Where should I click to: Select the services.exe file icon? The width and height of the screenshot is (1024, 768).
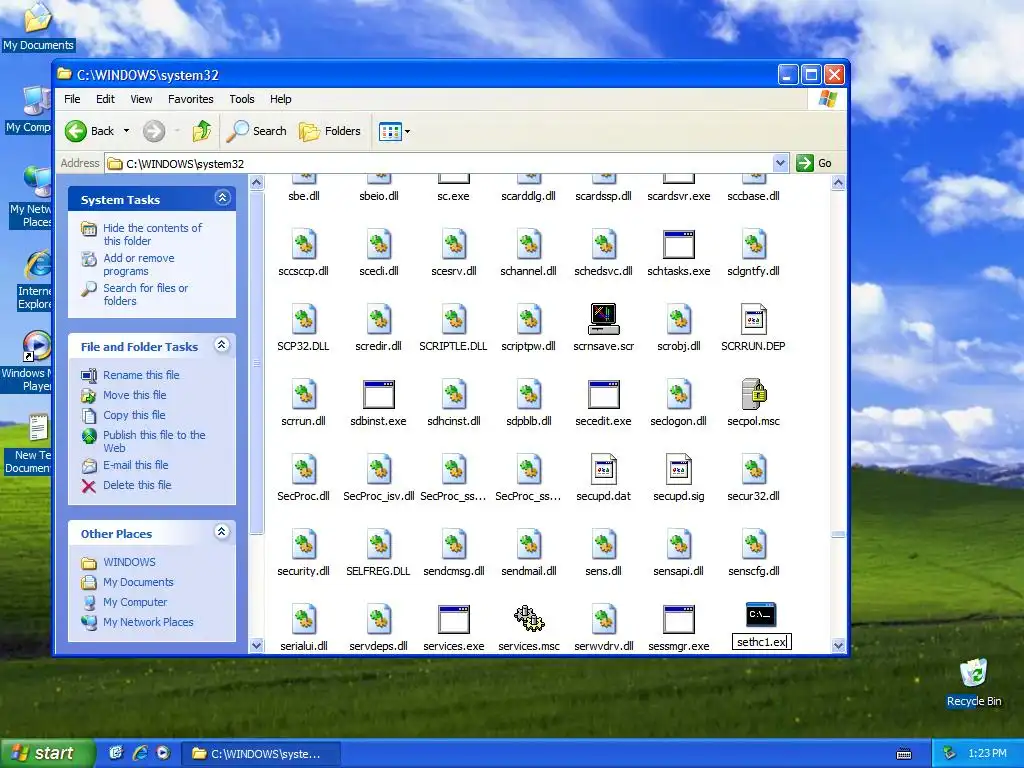point(454,620)
